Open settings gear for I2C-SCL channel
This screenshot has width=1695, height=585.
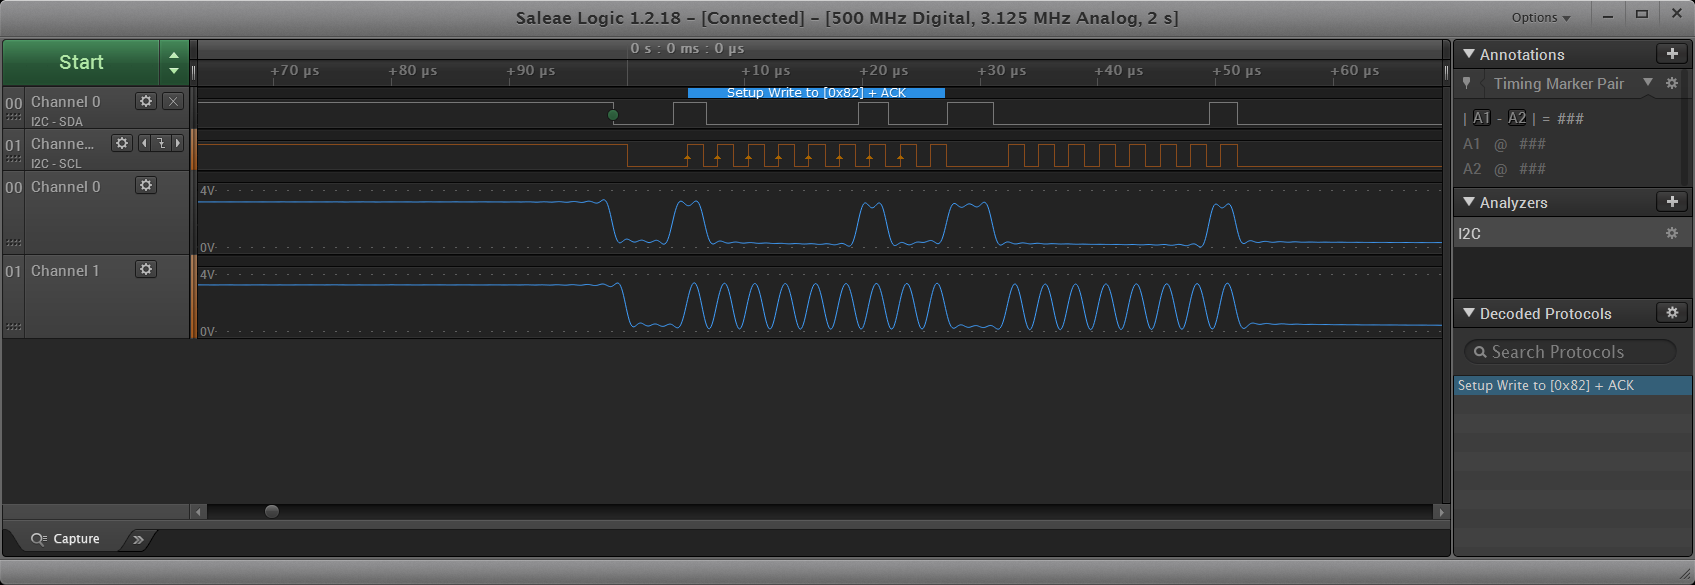[122, 143]
